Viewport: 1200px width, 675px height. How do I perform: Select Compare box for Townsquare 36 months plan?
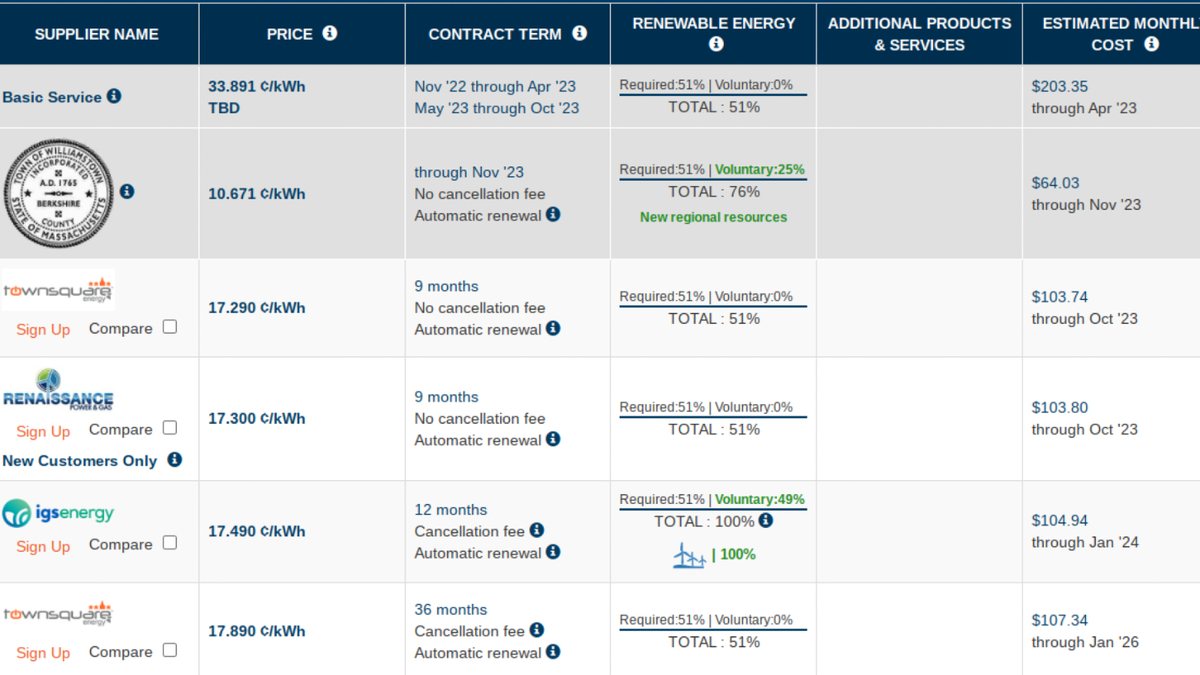coord(170,650)
